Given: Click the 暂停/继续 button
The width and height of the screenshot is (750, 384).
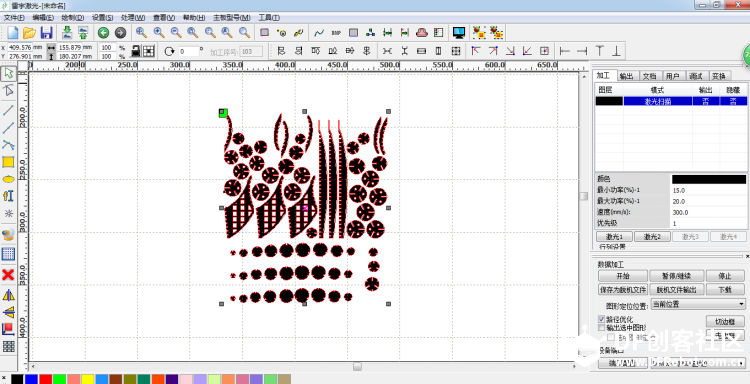Looking at the screenshot, I should click(677, 276).
